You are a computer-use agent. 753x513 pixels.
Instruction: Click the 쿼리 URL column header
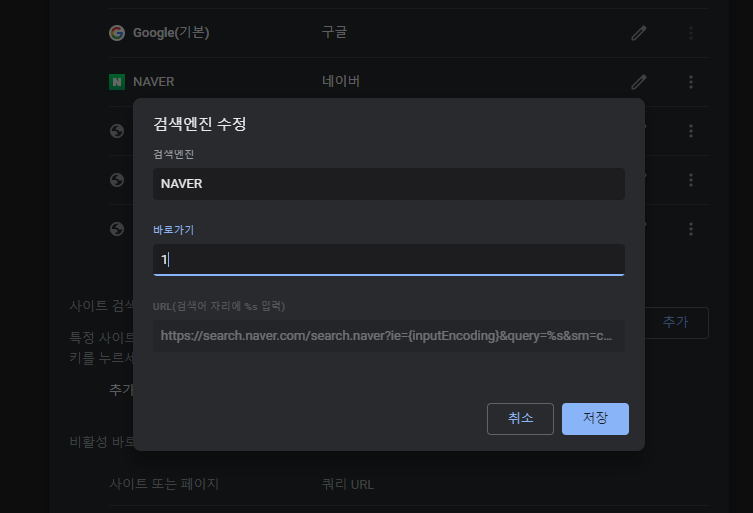[x=348, y=484]
